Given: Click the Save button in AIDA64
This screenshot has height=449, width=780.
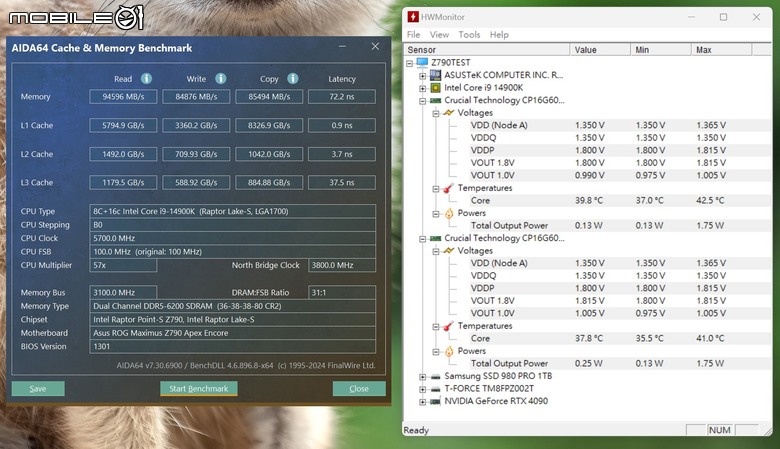Looking at the screenshot, I should coord(38,388).
